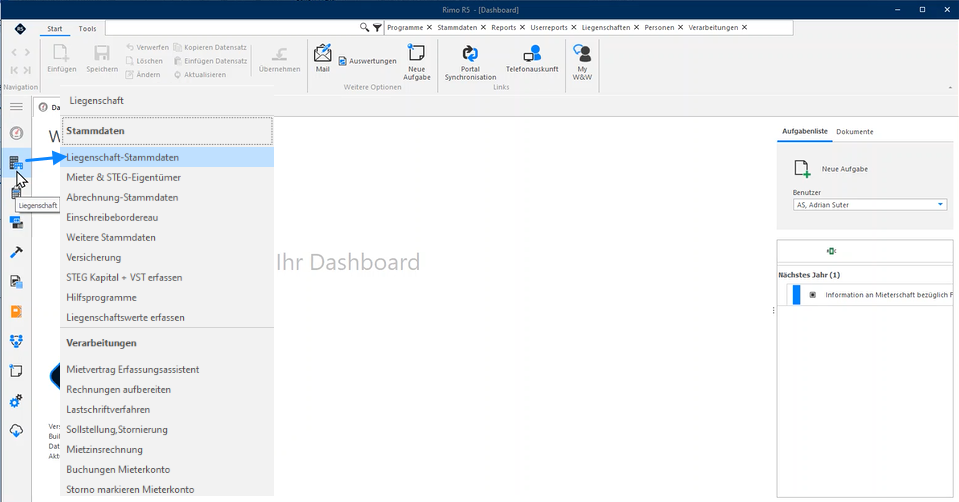Select Hilfsprogramme menu entry
The image size is (959, 502).
coord(167,297)
